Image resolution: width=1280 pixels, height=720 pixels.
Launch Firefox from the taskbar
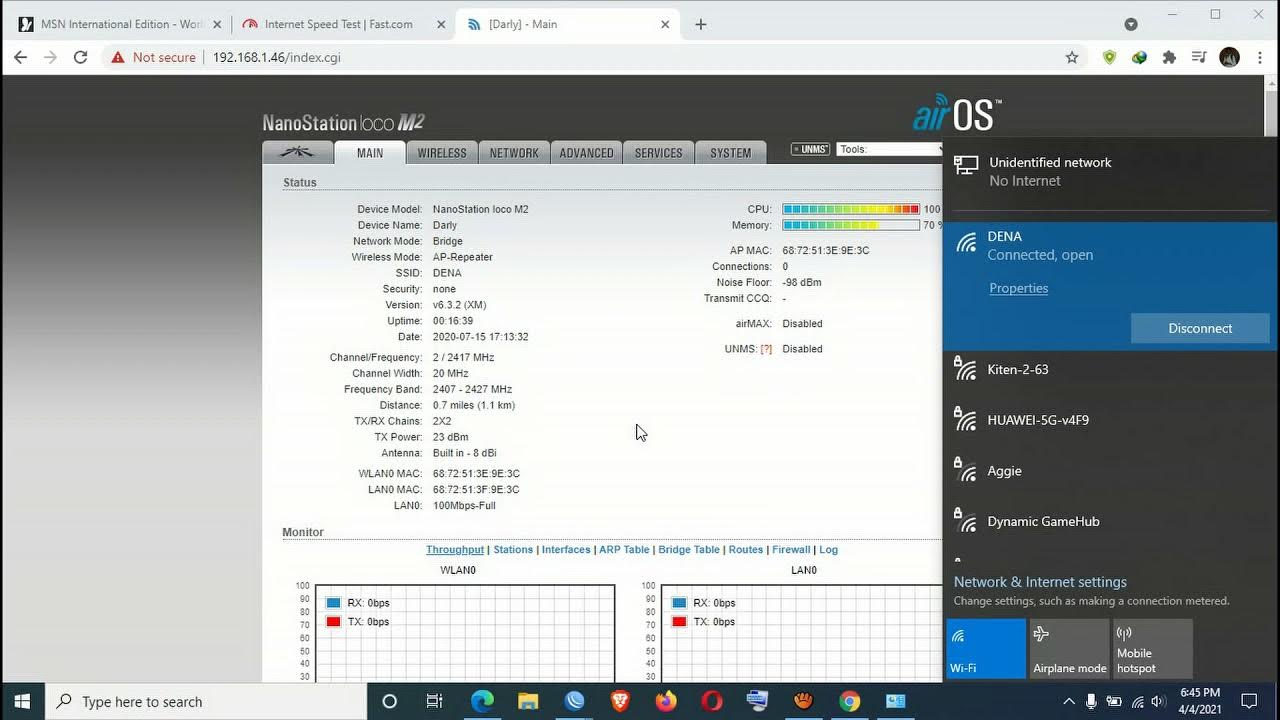[x=666, y=701]
